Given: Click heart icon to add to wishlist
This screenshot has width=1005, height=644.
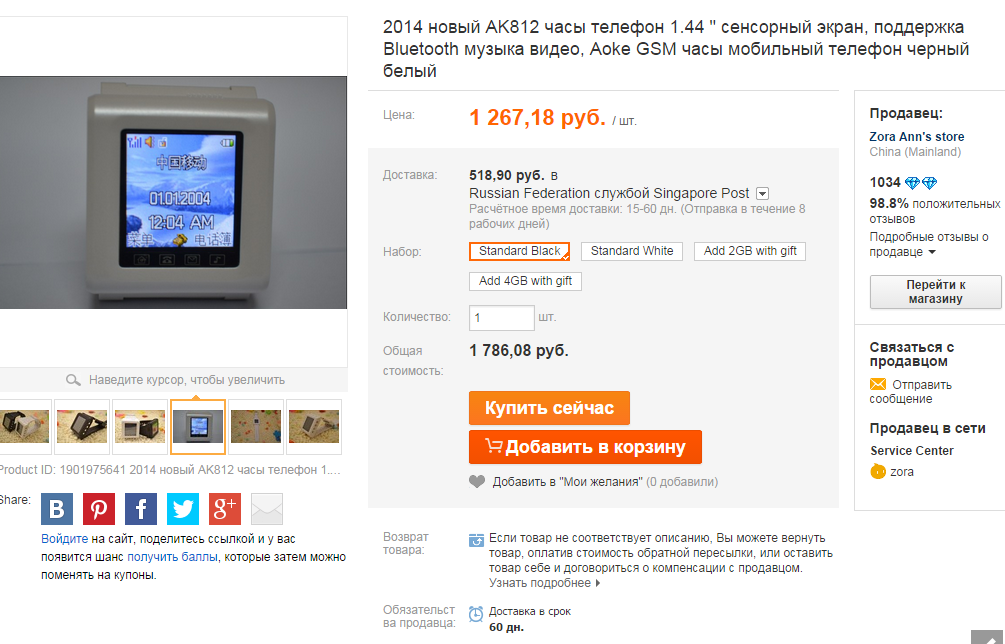Looking at the screenshot, I should point(477,481).
